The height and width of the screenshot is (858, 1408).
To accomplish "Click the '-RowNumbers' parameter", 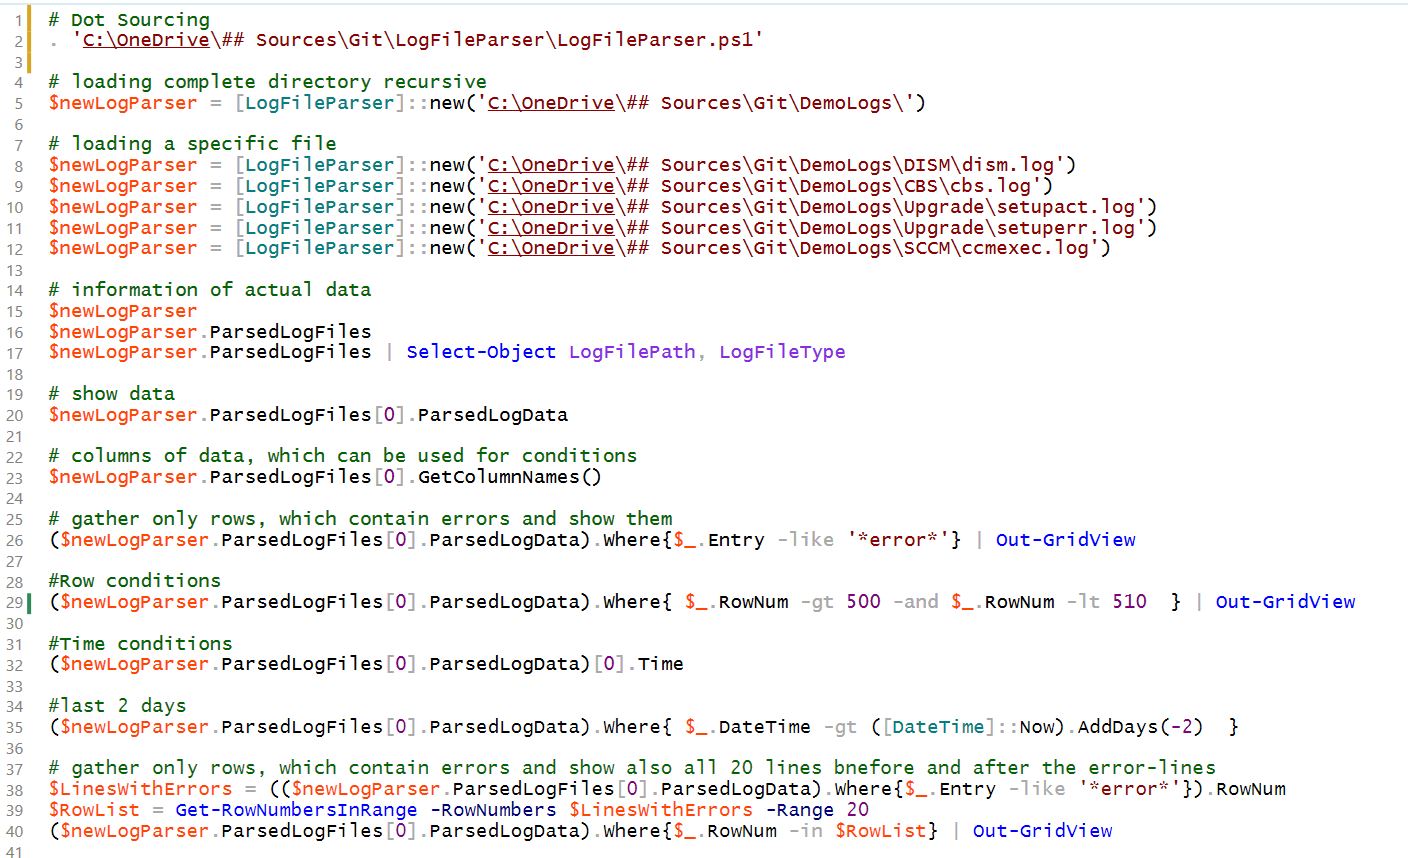I will coord(492,810).
